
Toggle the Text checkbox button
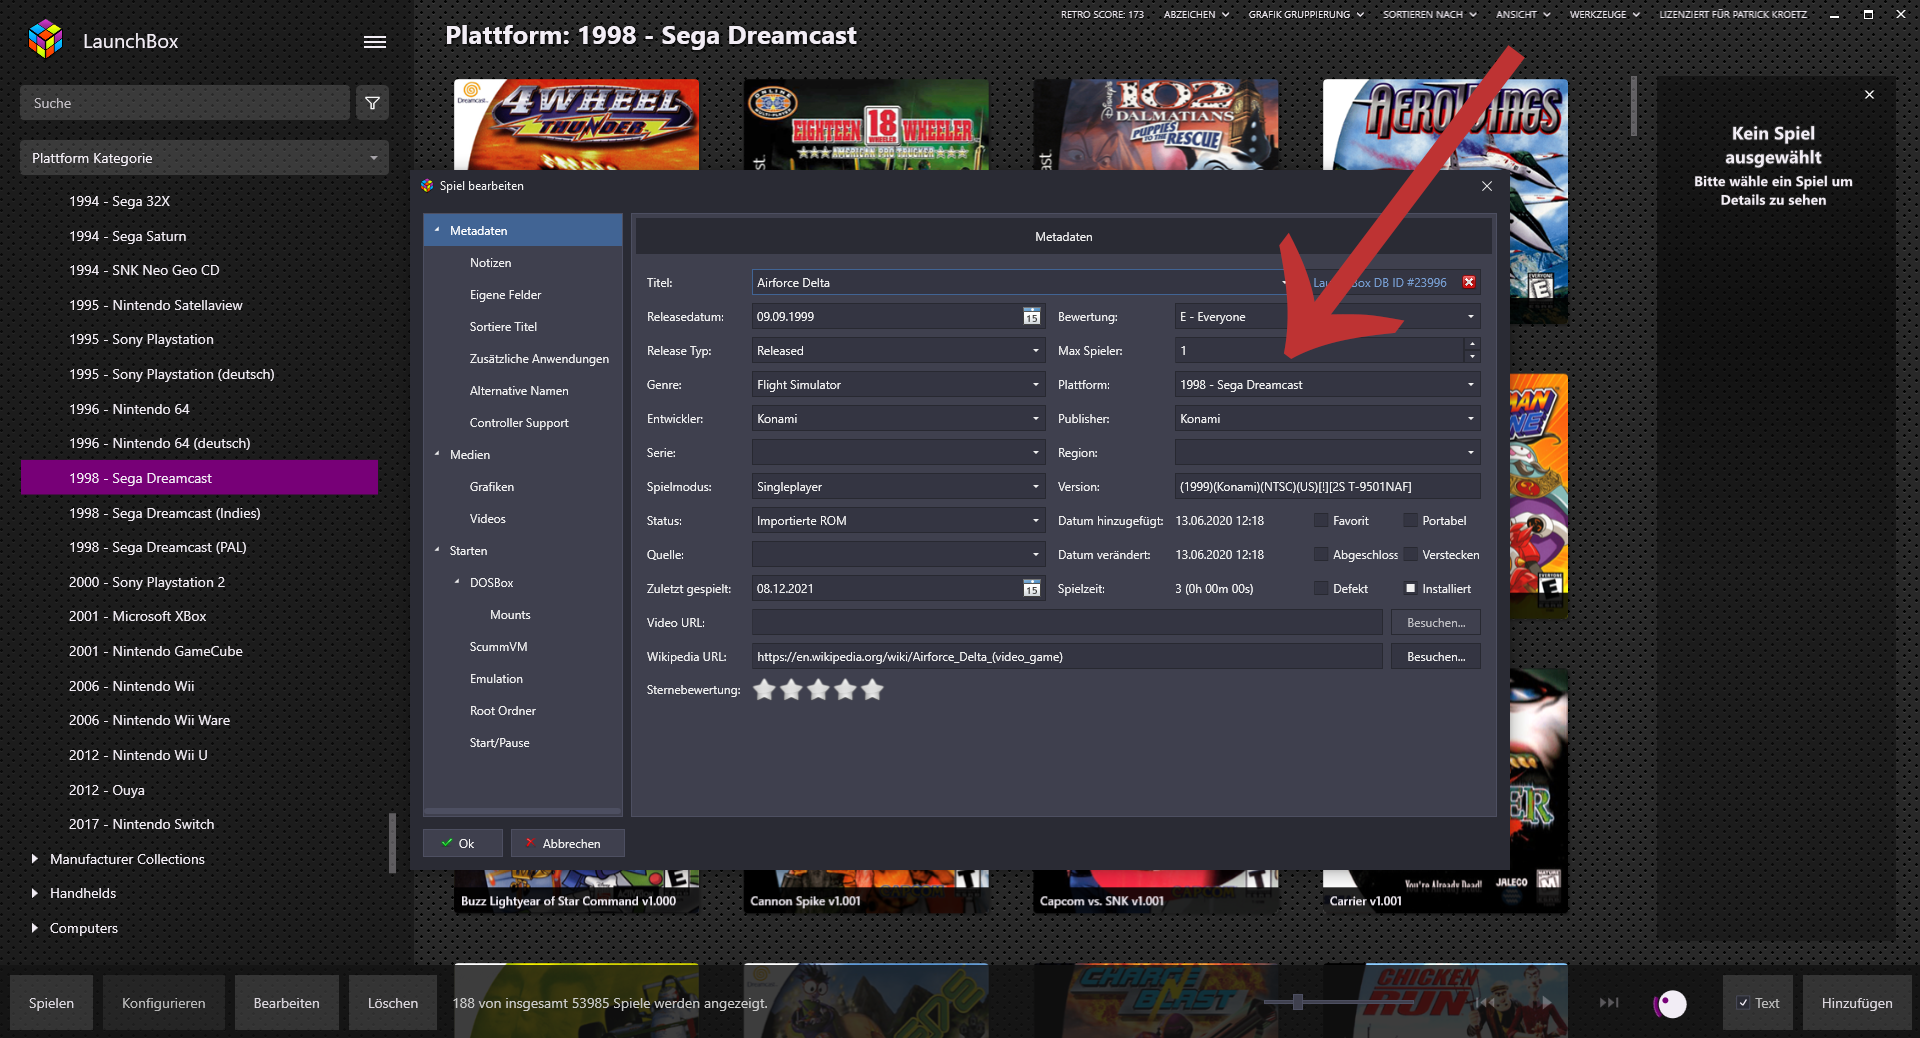point(1758,1003)
